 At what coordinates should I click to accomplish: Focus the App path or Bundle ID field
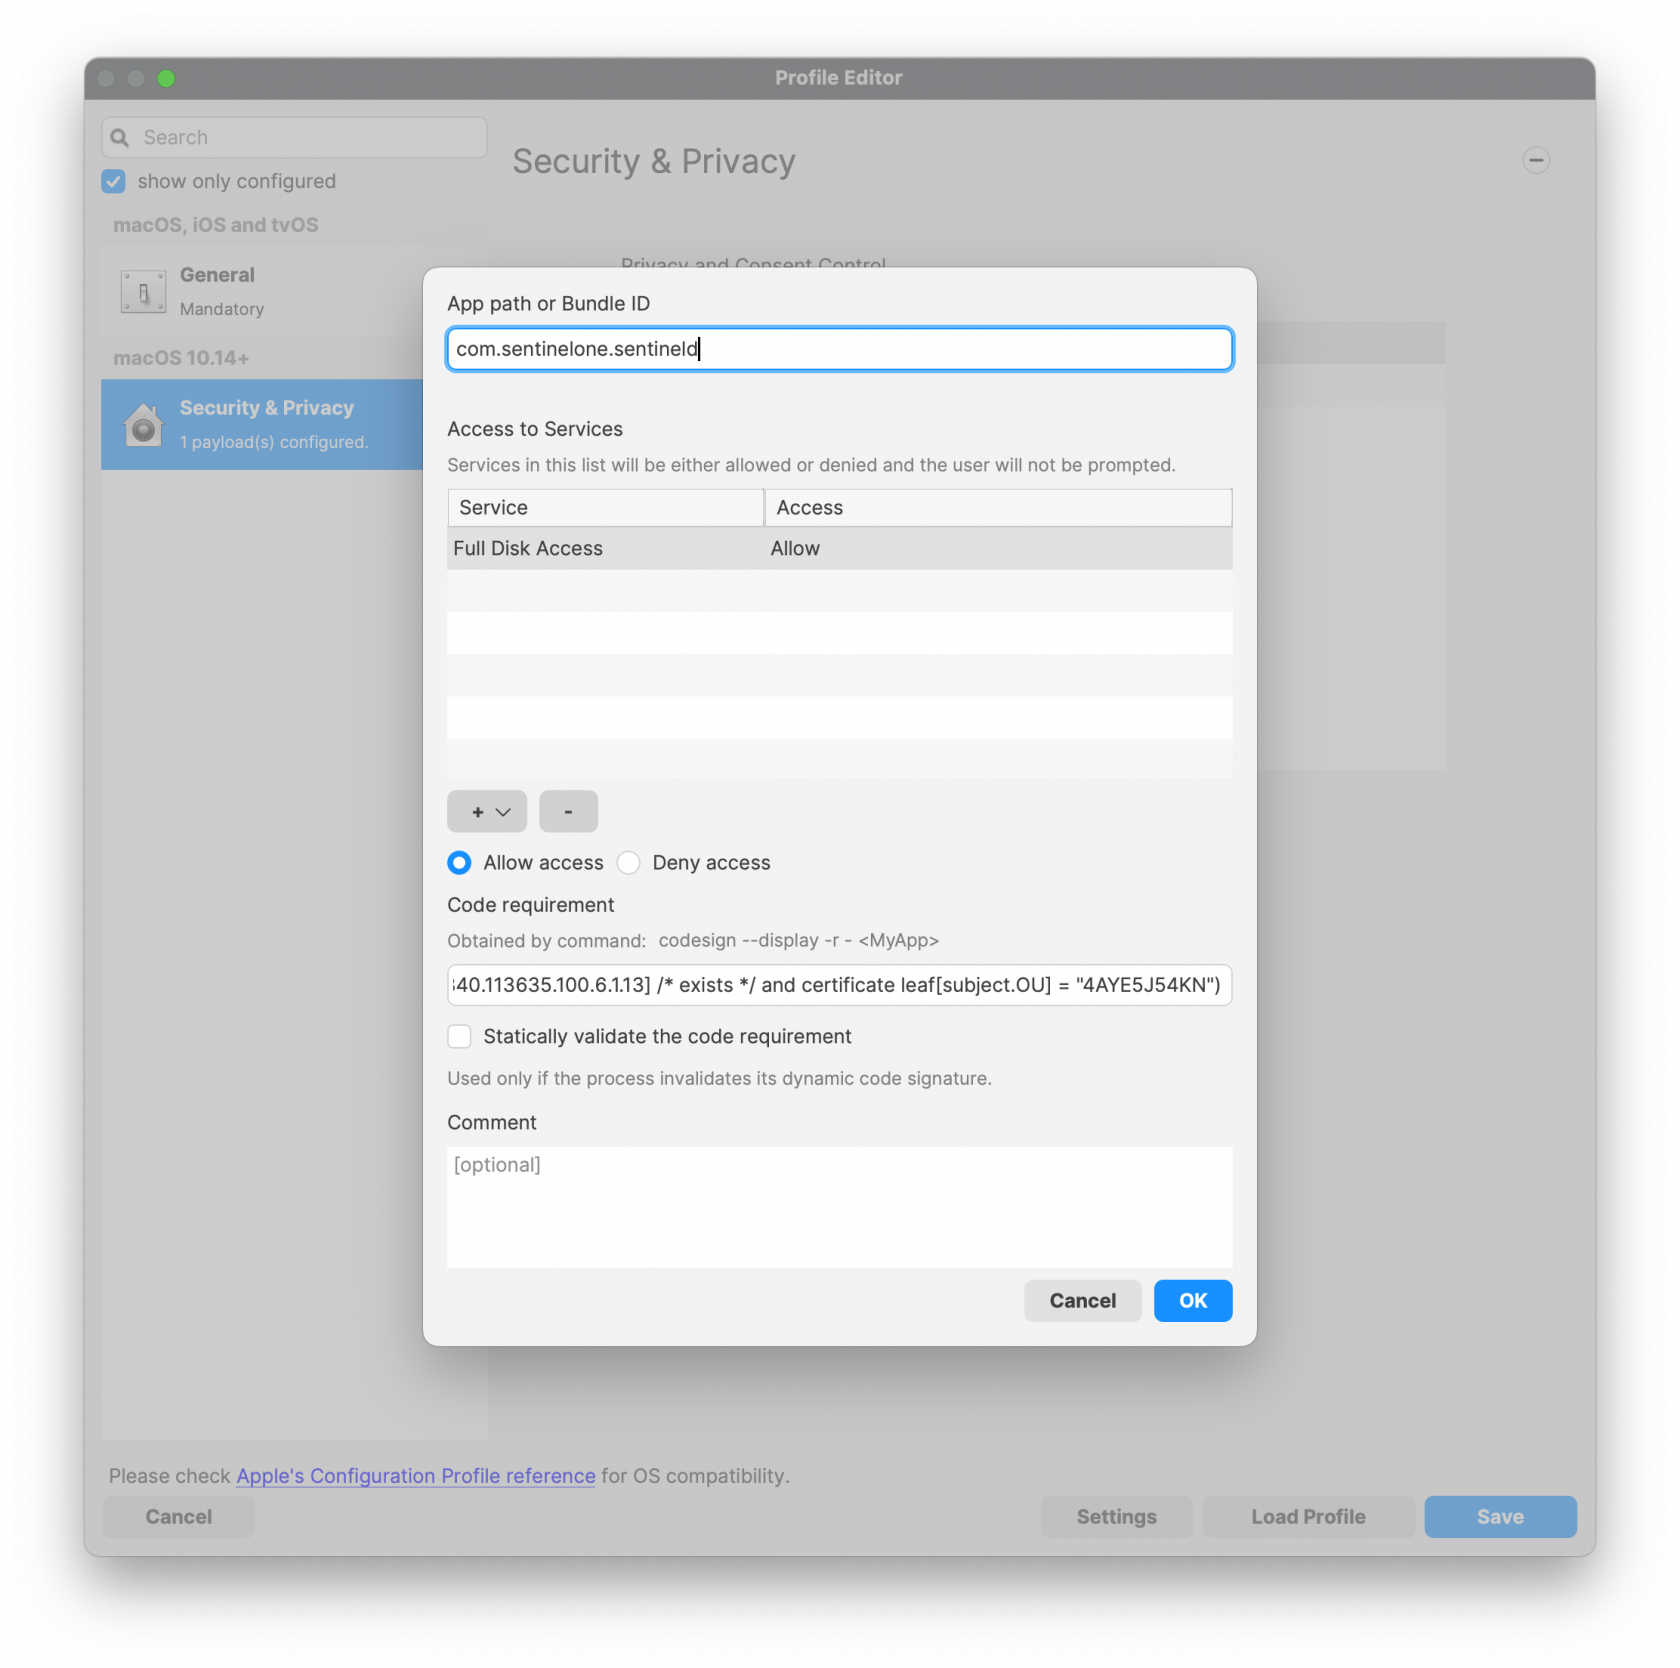click(x=839, y=349)
